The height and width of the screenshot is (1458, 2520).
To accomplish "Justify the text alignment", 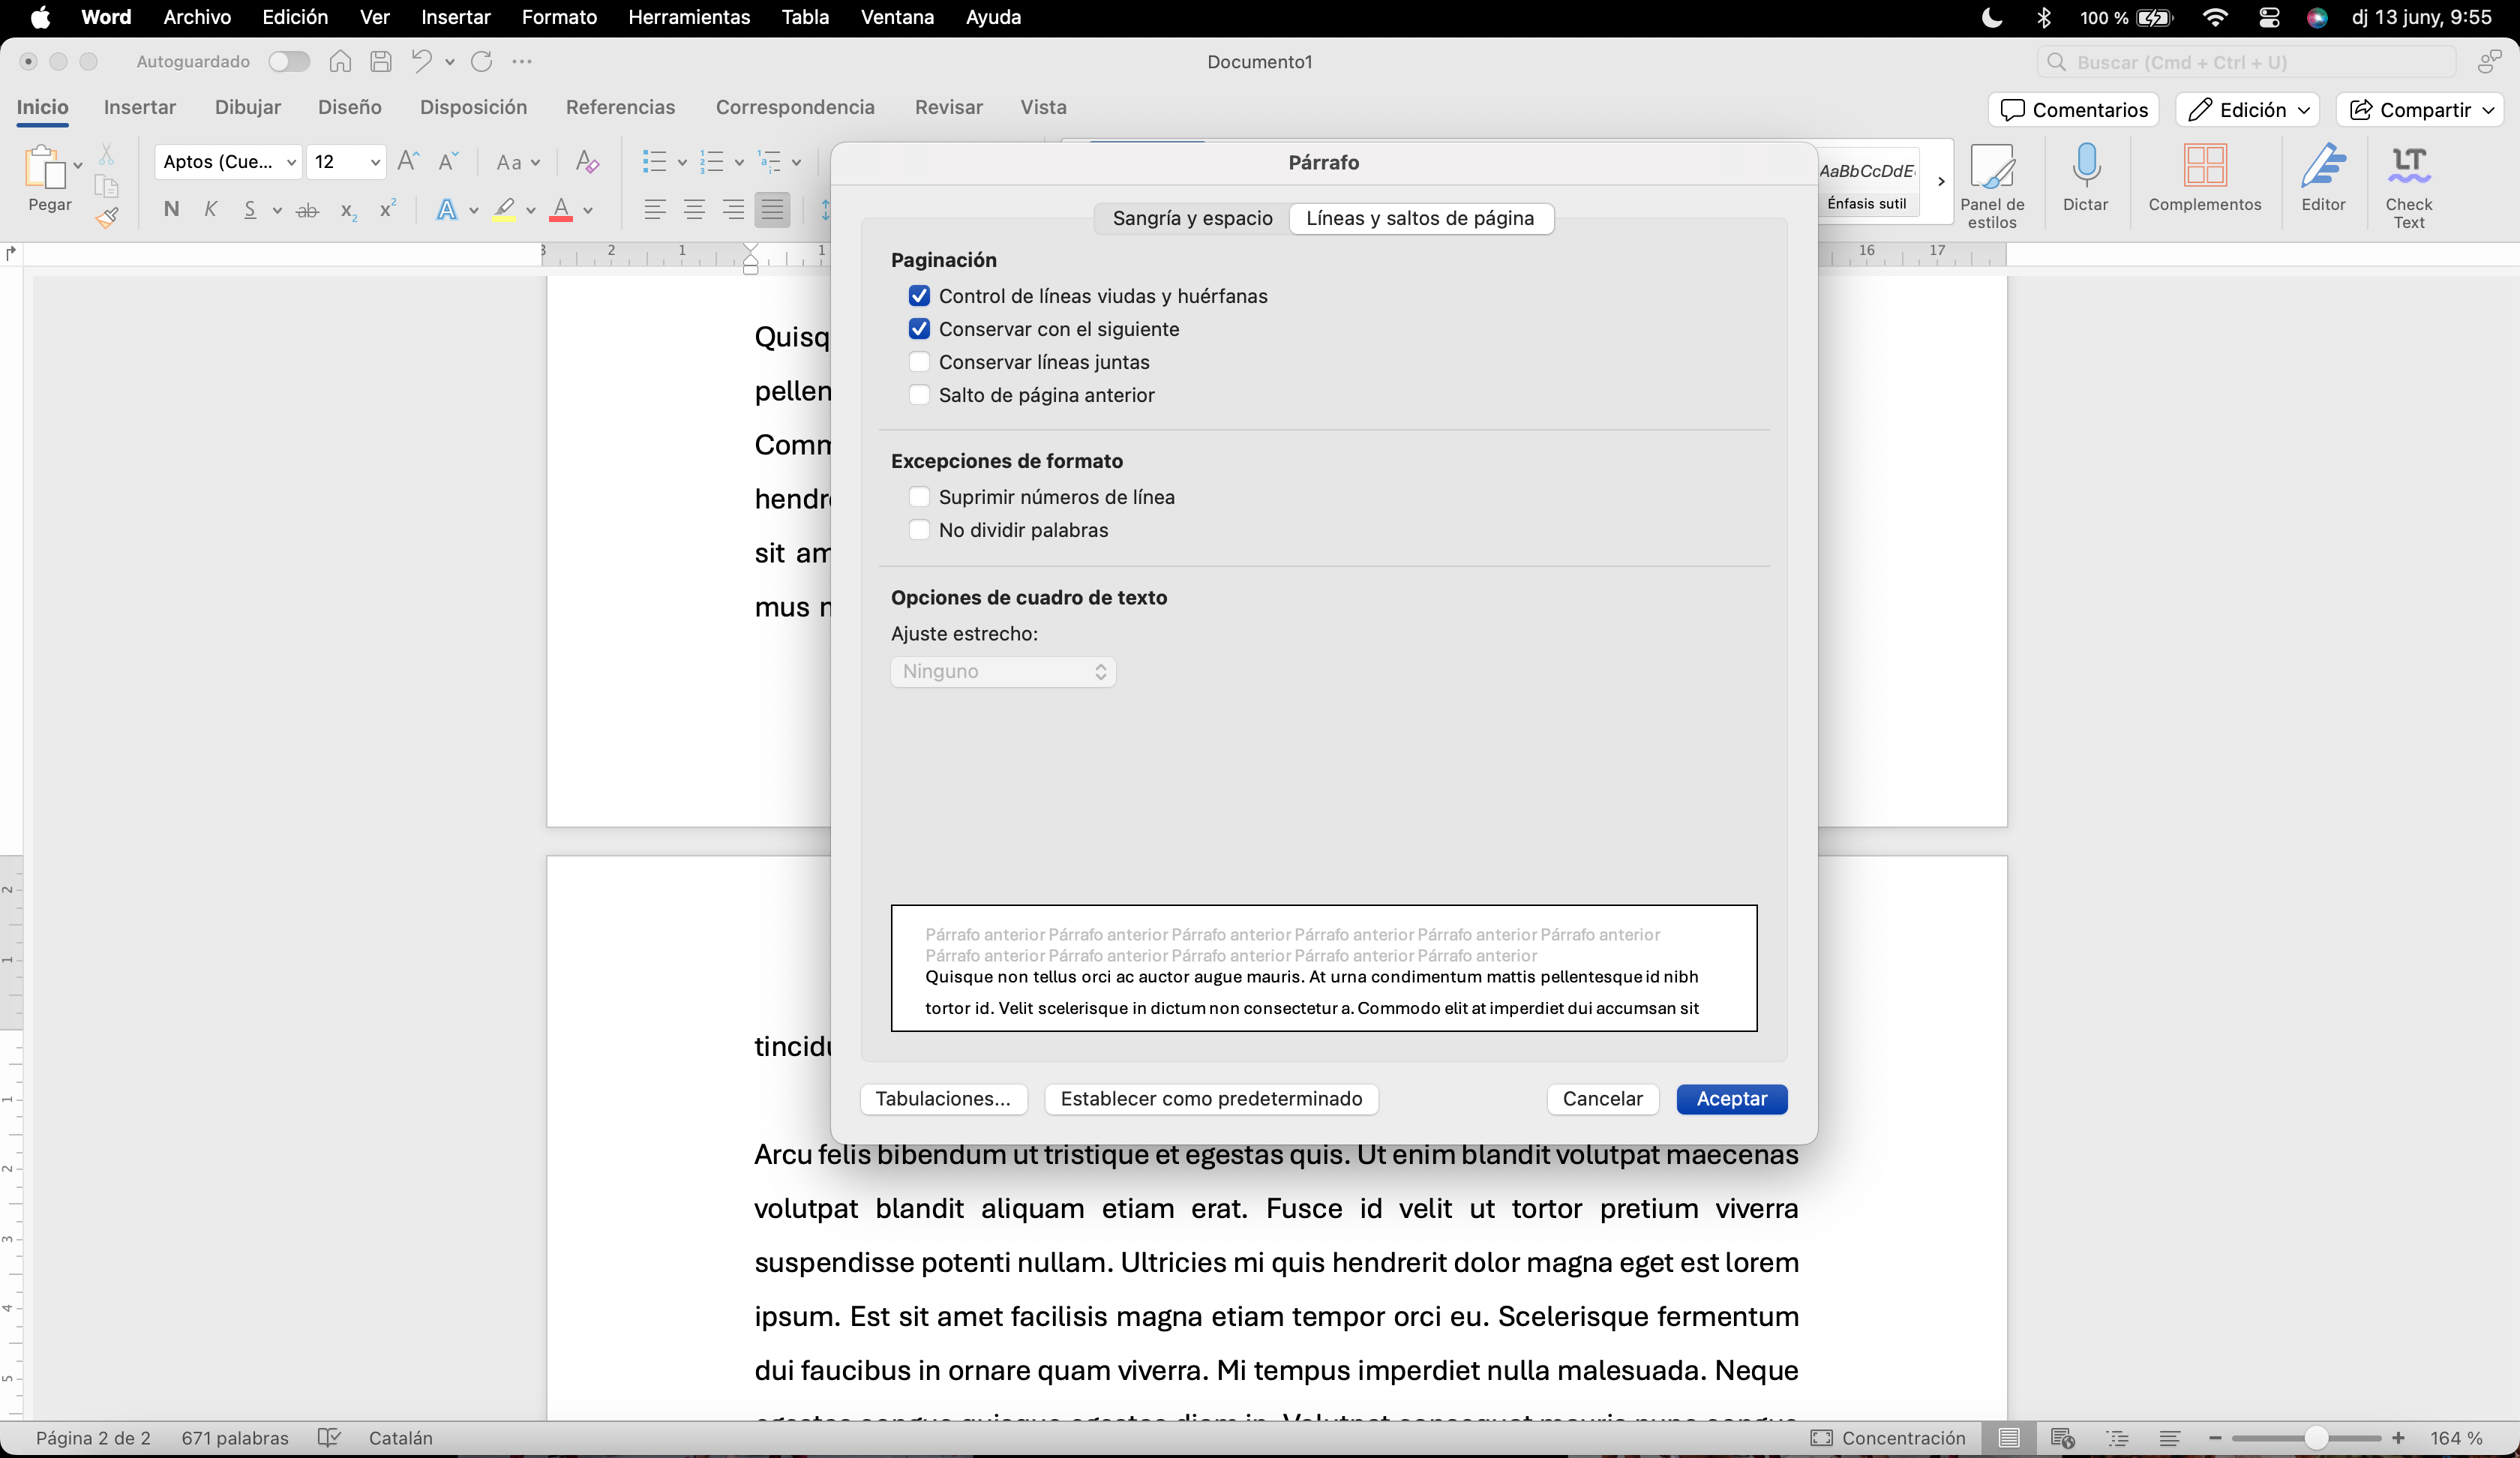I will (x=772, y=210).
